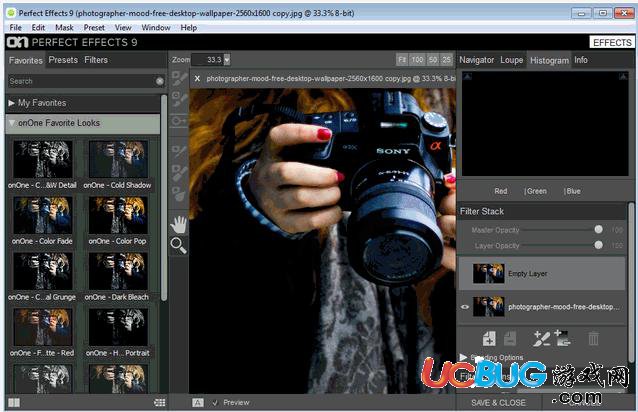Select Red channel label under histogram
Viewport: 638px width, 412px height.
(501, 191)
